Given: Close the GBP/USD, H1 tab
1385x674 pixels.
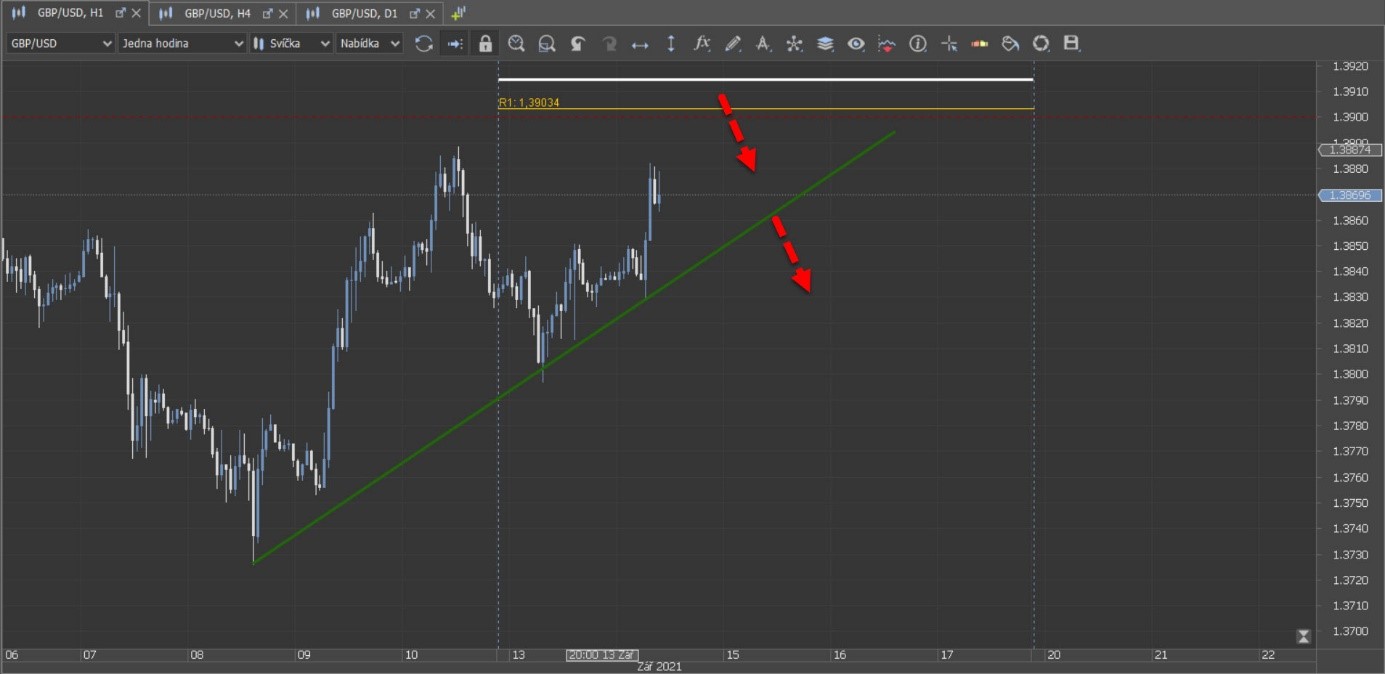Looking at the screenshot, I should pos(137,13).
